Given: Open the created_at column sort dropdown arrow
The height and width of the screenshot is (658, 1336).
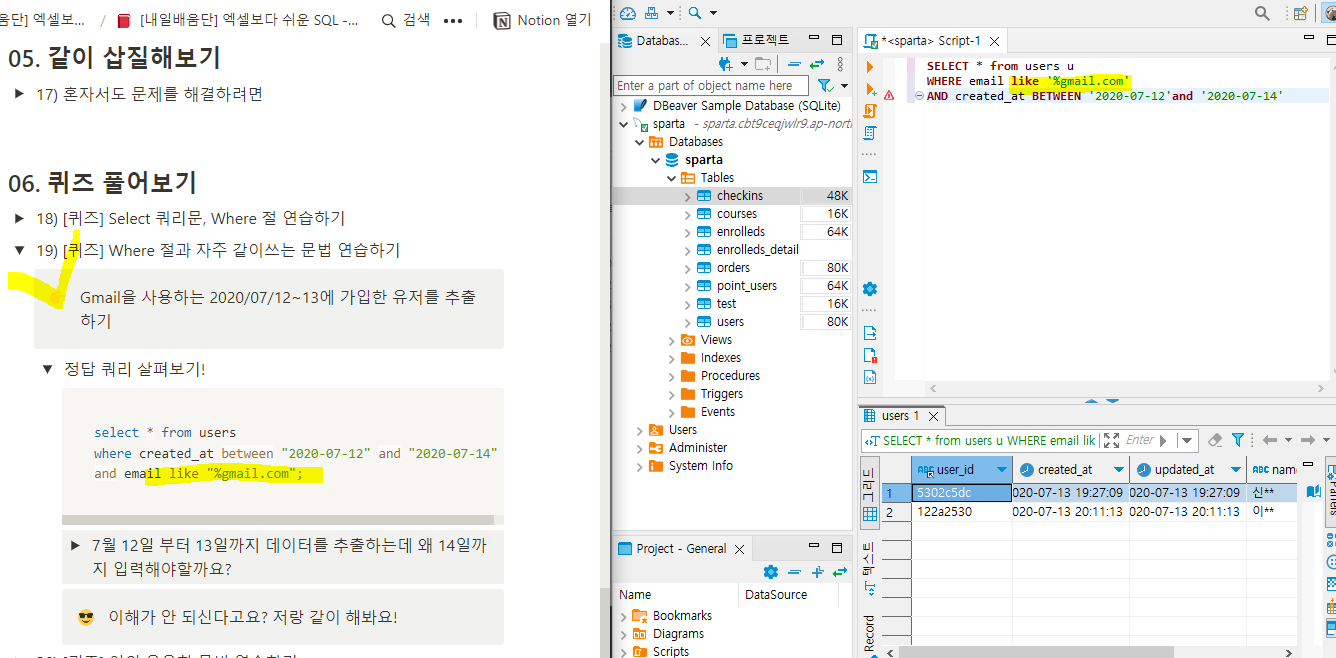Looking at the screenshot, I should (x=1117, y=469).
